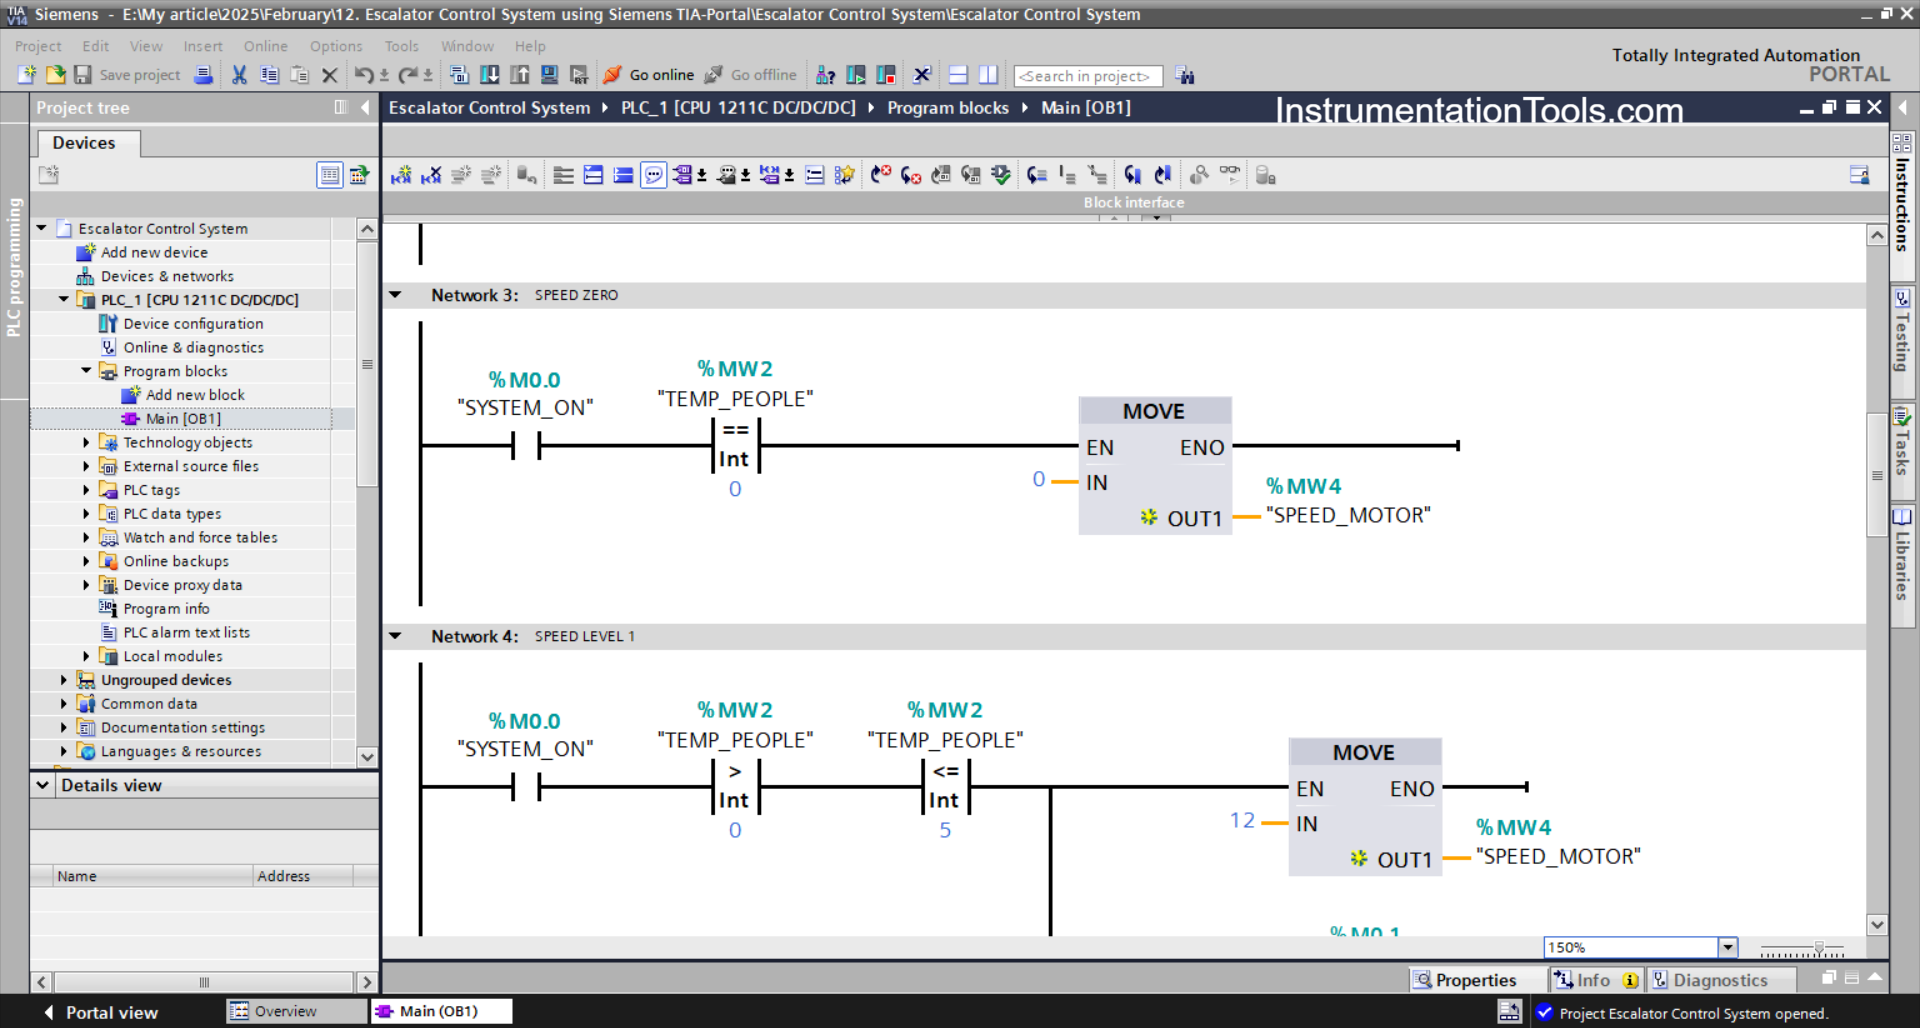This screenshot has height=1028, width=1920.
Task: Click the project tree vertical scrollbar
Action: 367,364
